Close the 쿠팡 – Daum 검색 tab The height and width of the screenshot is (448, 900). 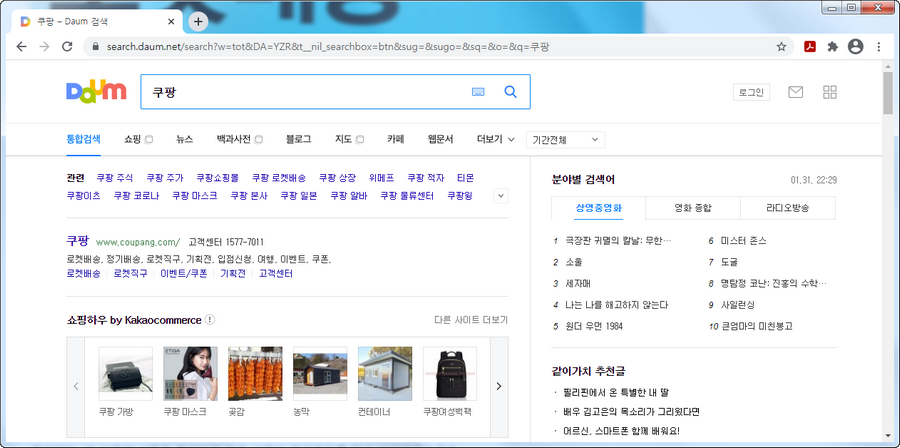[x=171, y=22]
